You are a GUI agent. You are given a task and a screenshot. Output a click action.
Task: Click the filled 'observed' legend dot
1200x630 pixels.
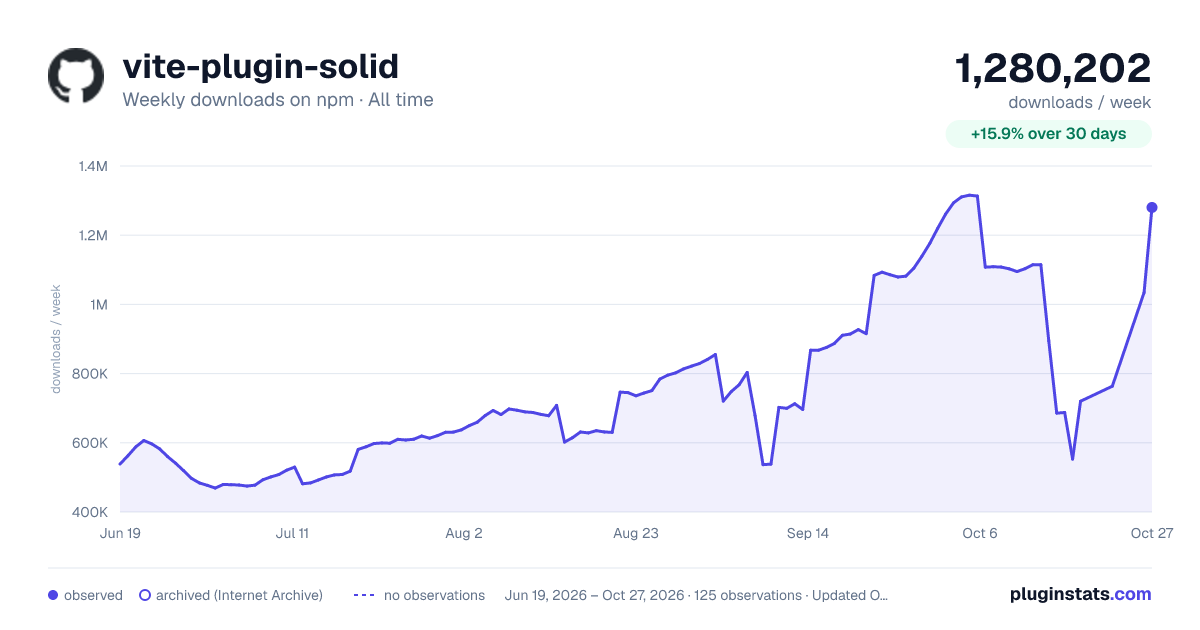53,595
